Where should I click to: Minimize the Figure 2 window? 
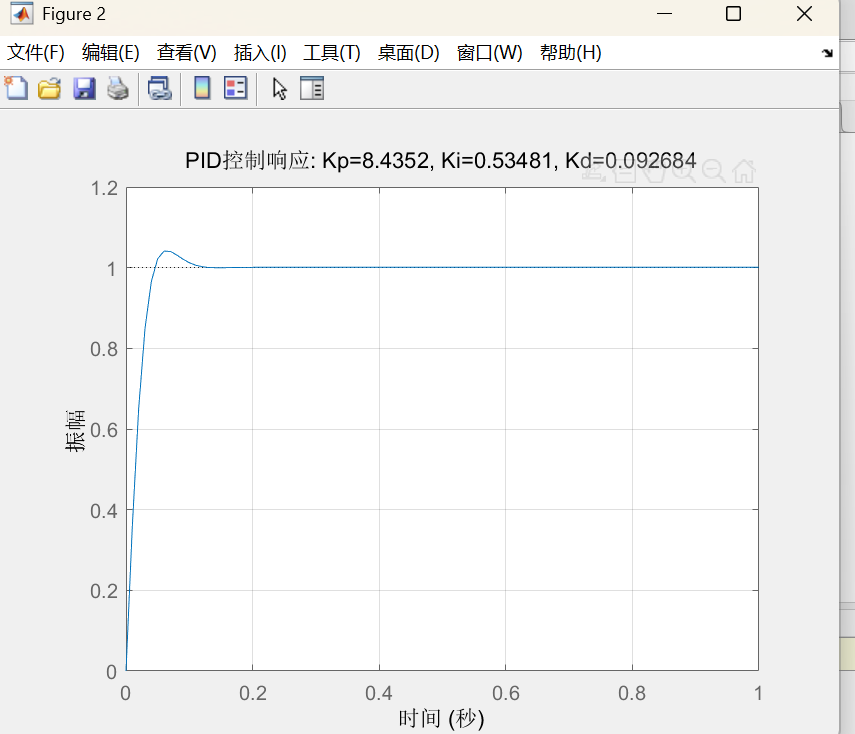(x=664, y=14)
